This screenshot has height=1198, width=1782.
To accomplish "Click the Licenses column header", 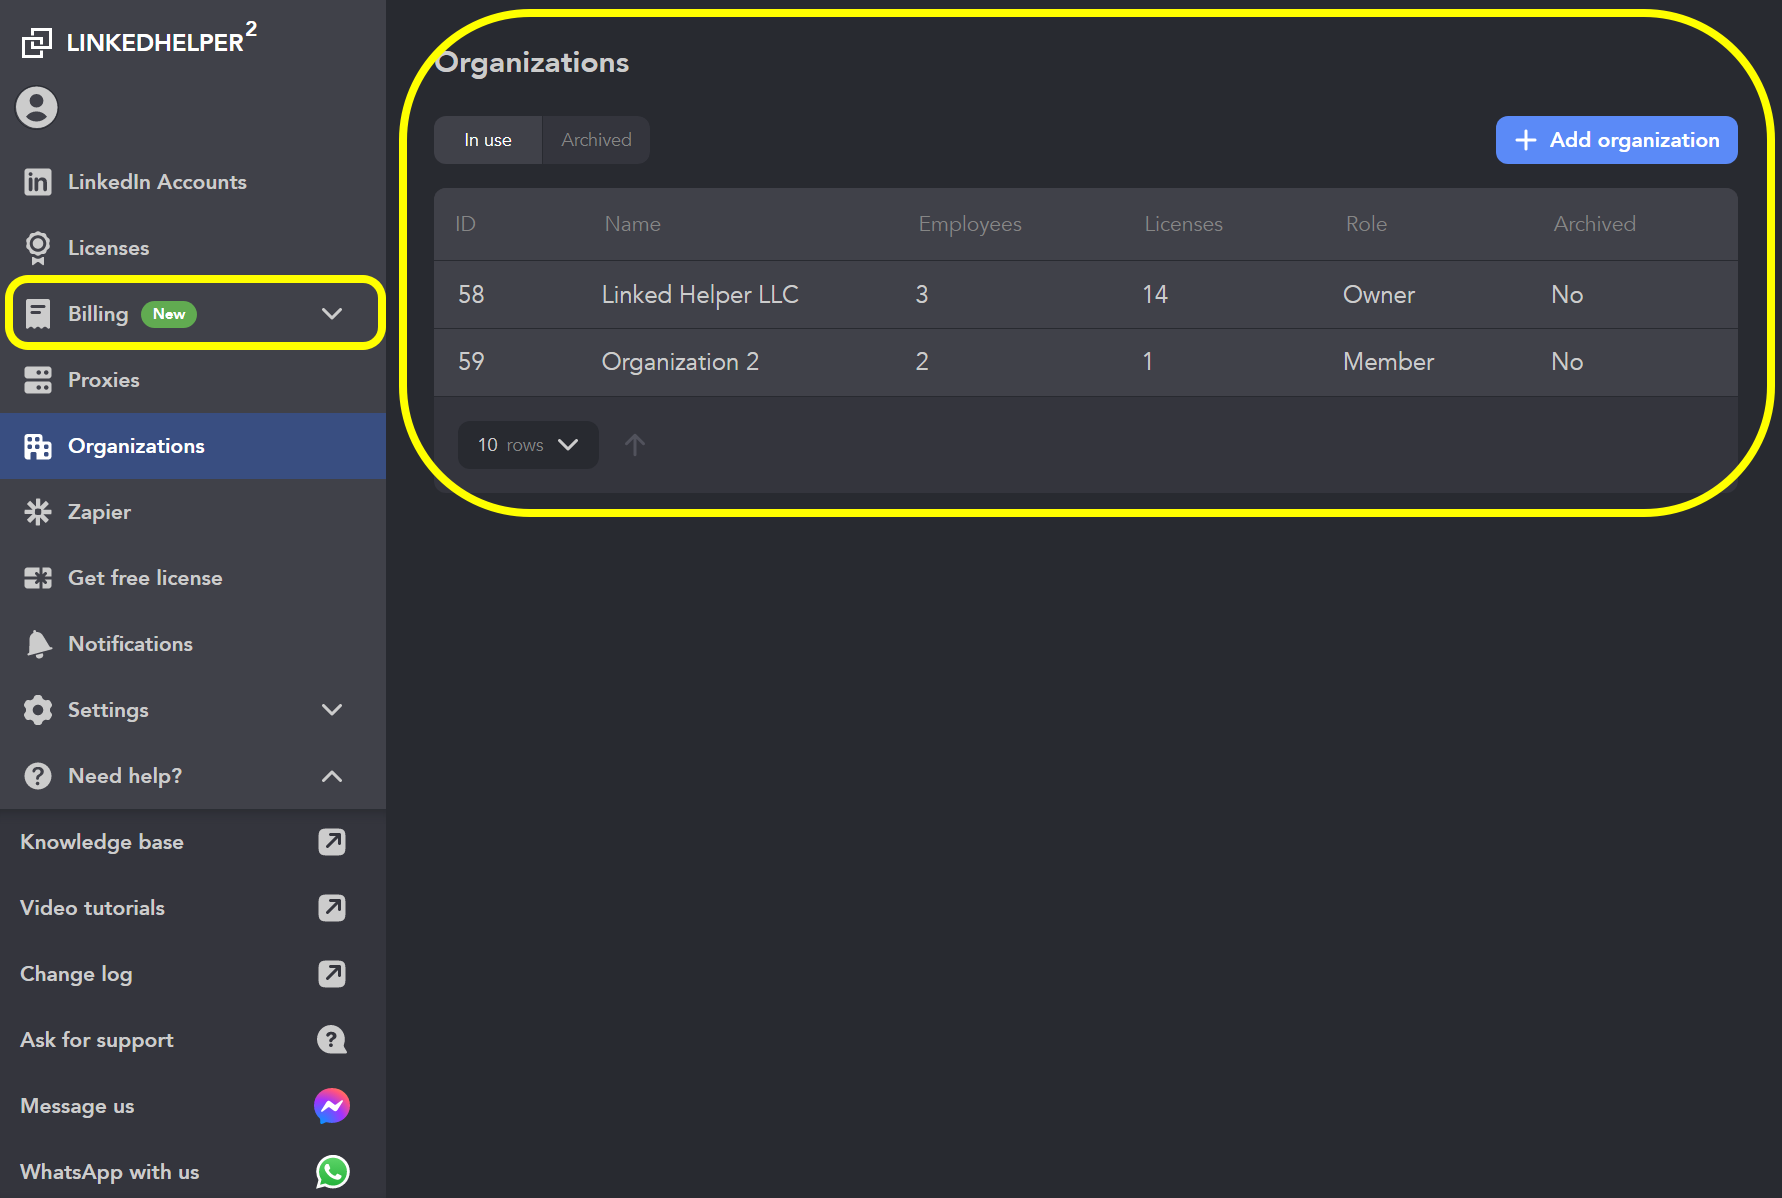I will (1183, 224).
